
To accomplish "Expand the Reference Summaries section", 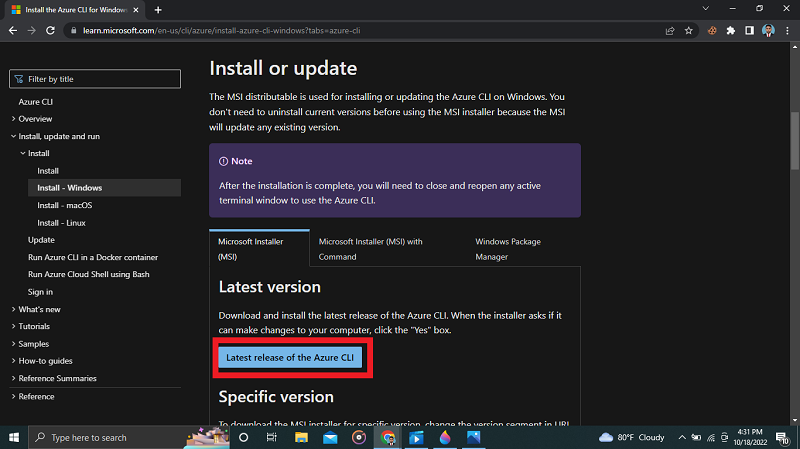I will (54, 378).
